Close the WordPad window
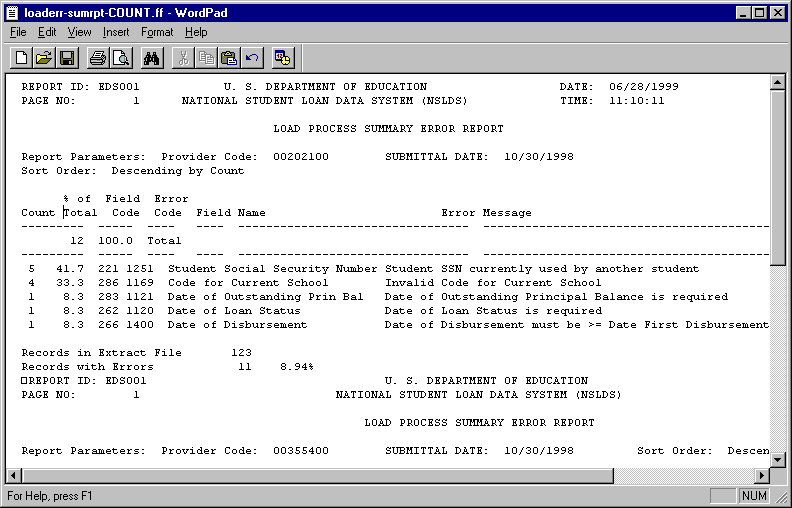792x508 pixels. (777, 13)
